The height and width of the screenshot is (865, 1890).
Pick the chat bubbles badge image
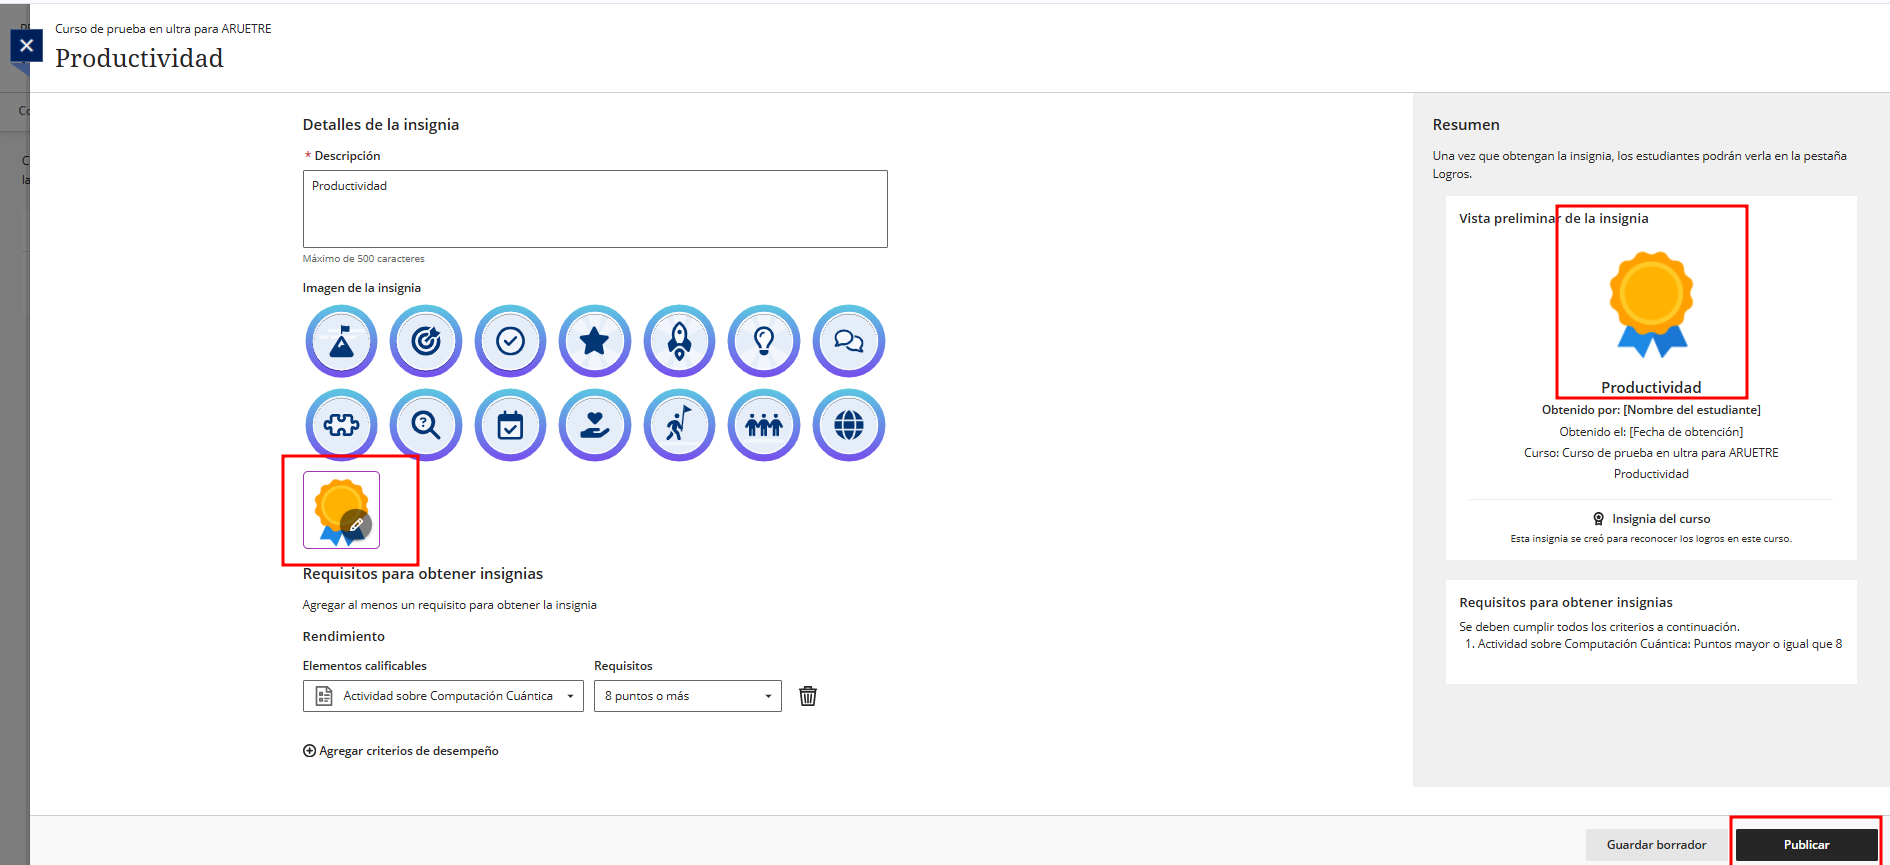tap(848, 342)
